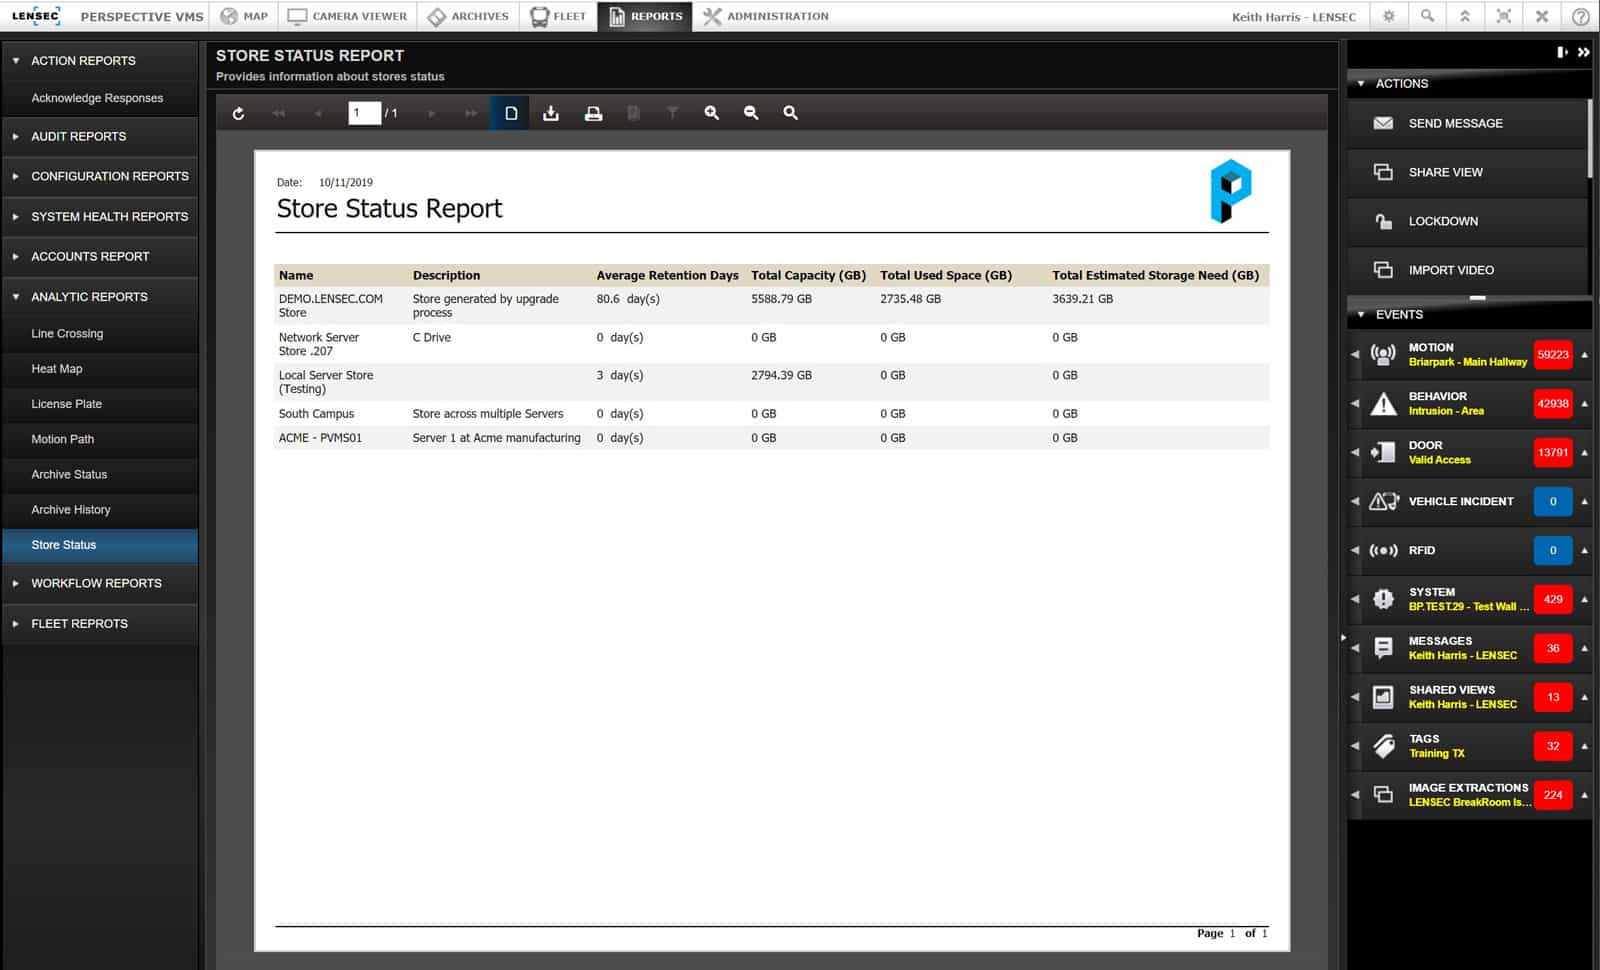This screenshot has height=970, width=1600.
Task: Click the Behavior warning triangle icon
Action: (1383, 403)
